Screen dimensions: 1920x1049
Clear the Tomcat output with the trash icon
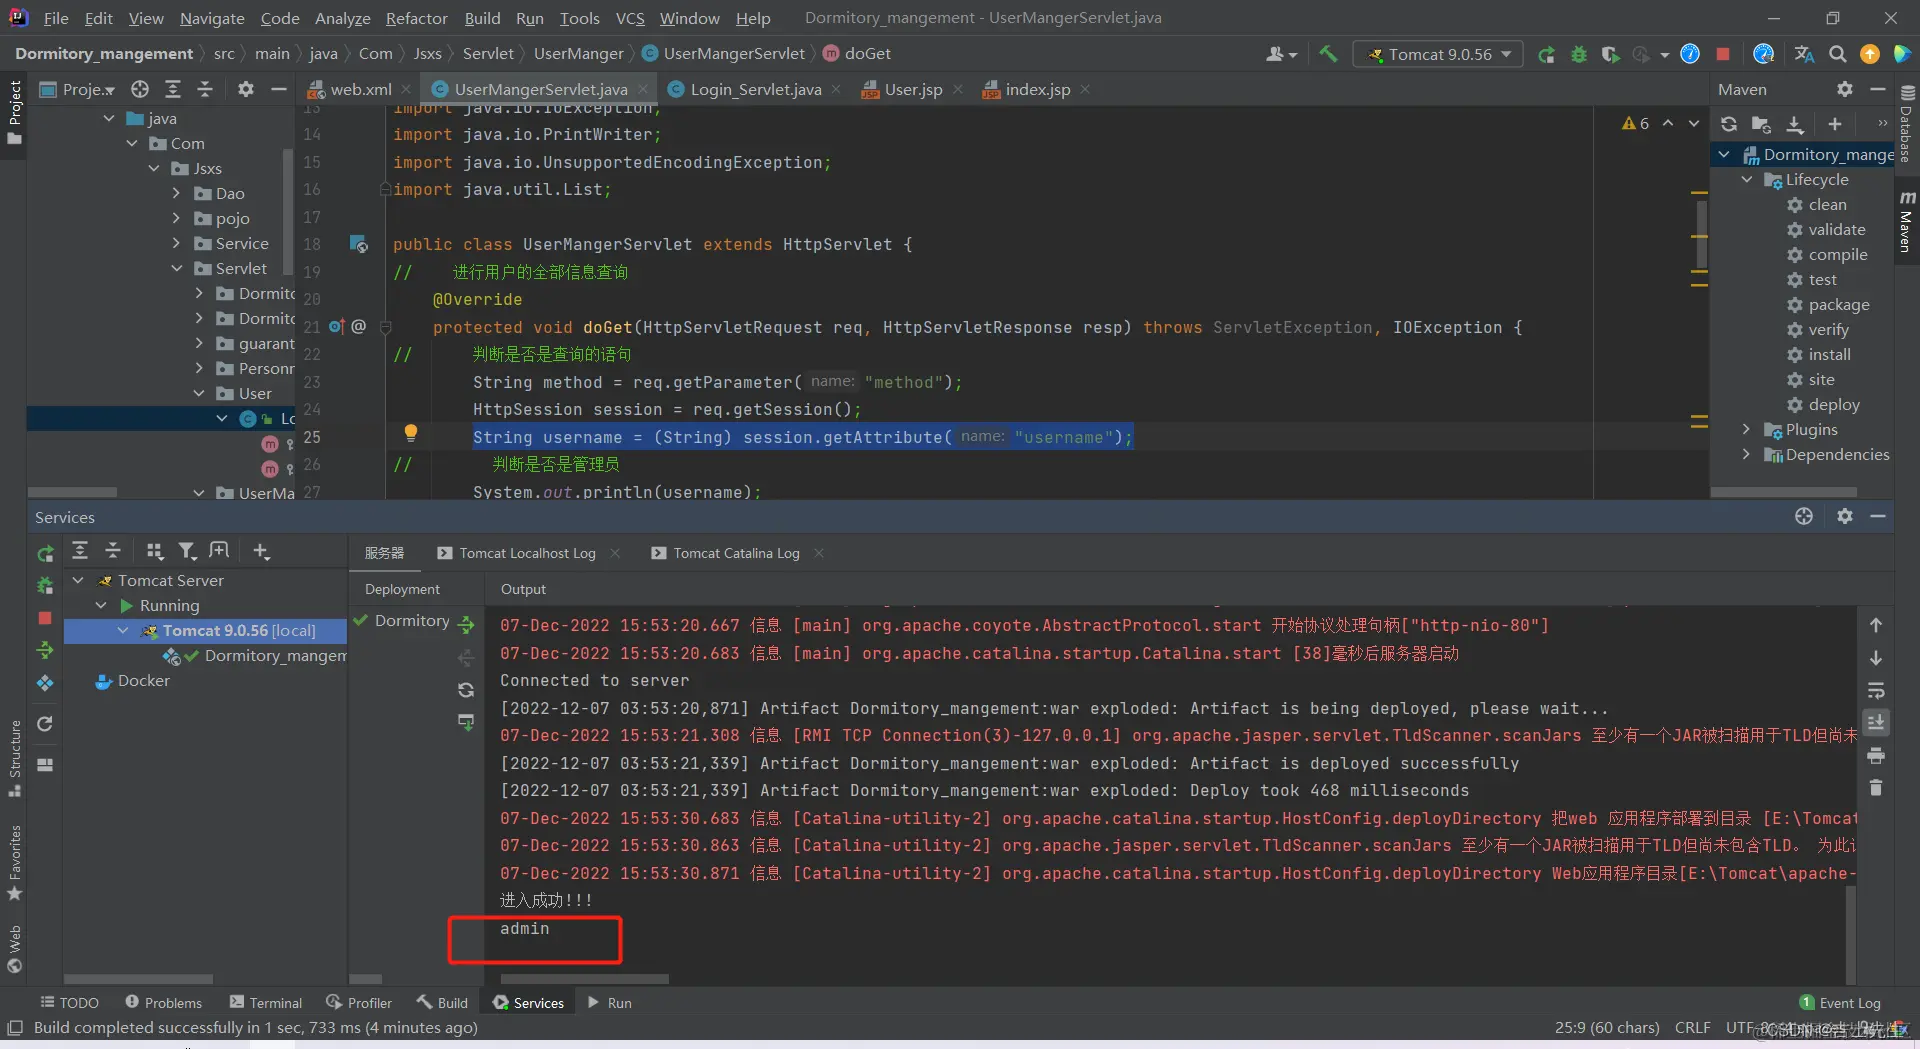[x=1876, y=788]
